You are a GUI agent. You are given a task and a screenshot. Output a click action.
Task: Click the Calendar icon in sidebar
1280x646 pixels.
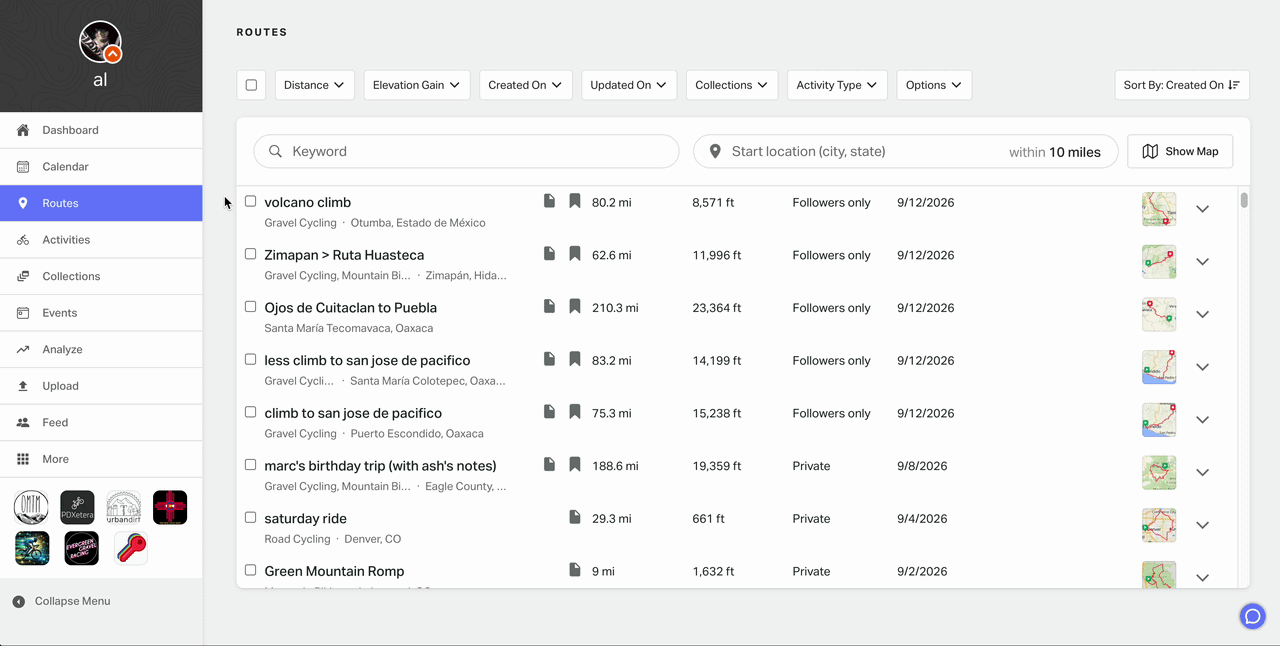tap(23, 167)
